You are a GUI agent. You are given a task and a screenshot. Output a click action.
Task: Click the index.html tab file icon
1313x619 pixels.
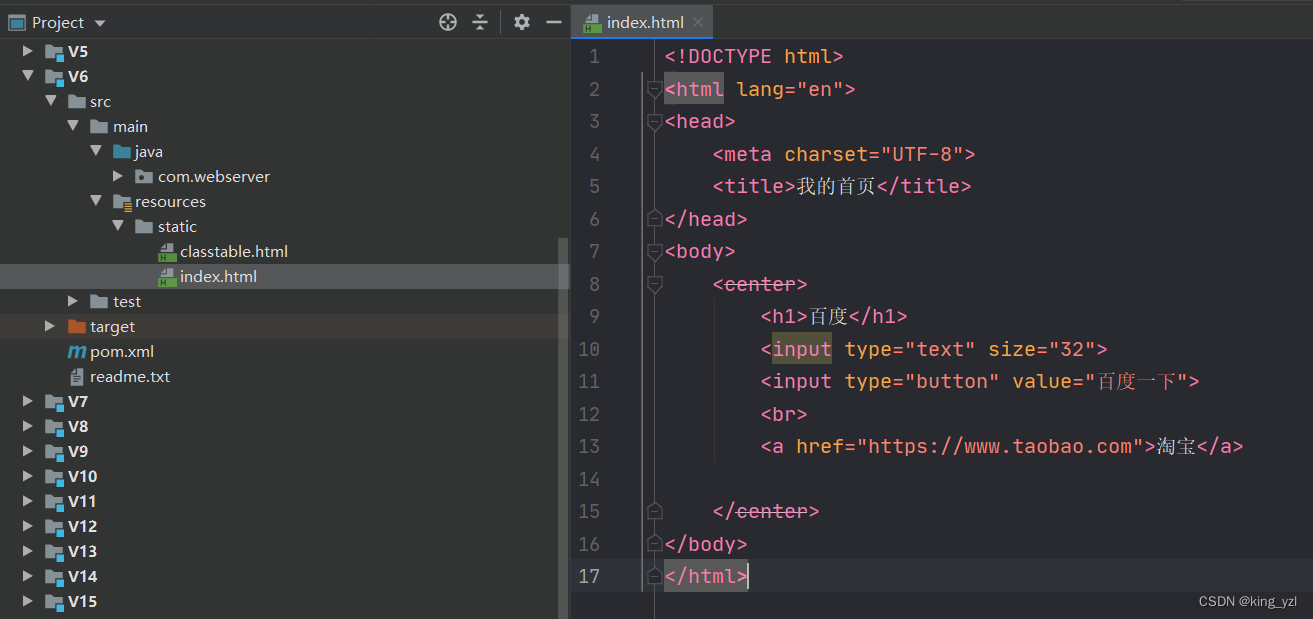[x=592, y=23]
